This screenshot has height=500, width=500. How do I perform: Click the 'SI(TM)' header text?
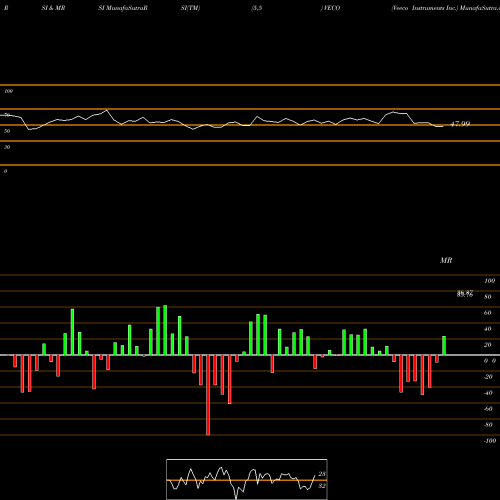190,8
